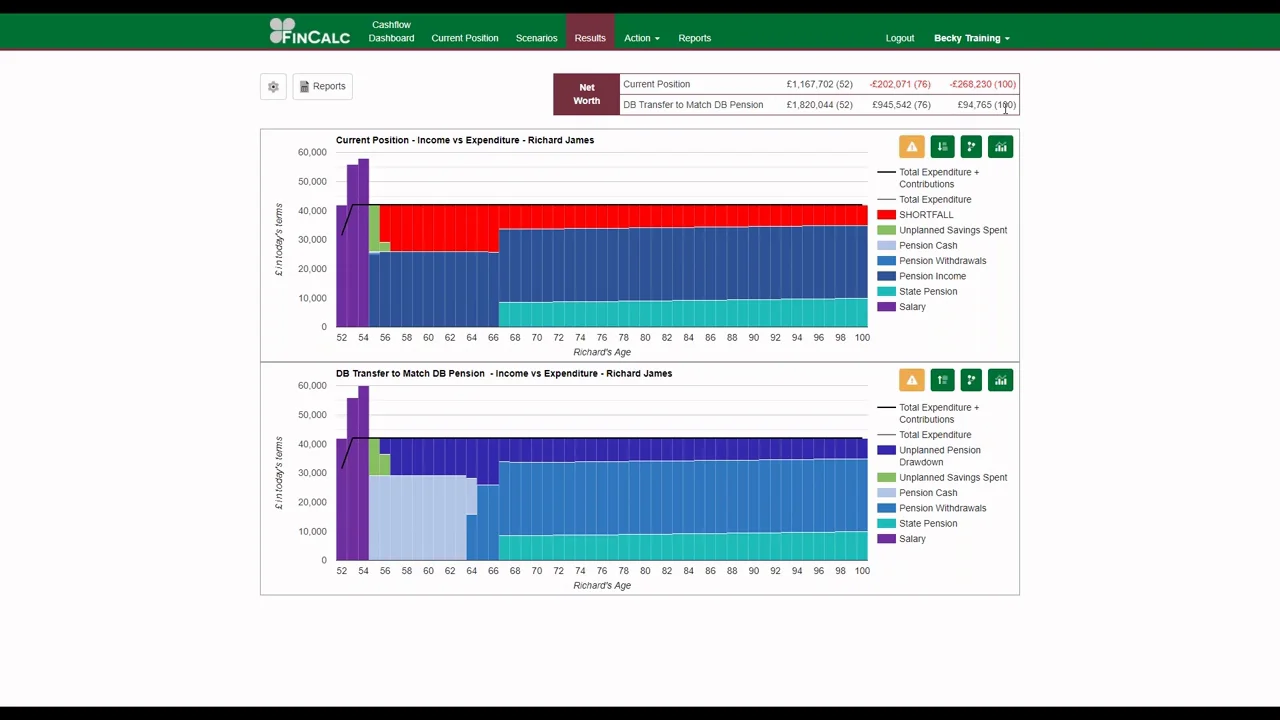The image size is (1280, 720).
Task: Click DB Transfer to Match DB Pension row label
Action: [x=693, y=105]
